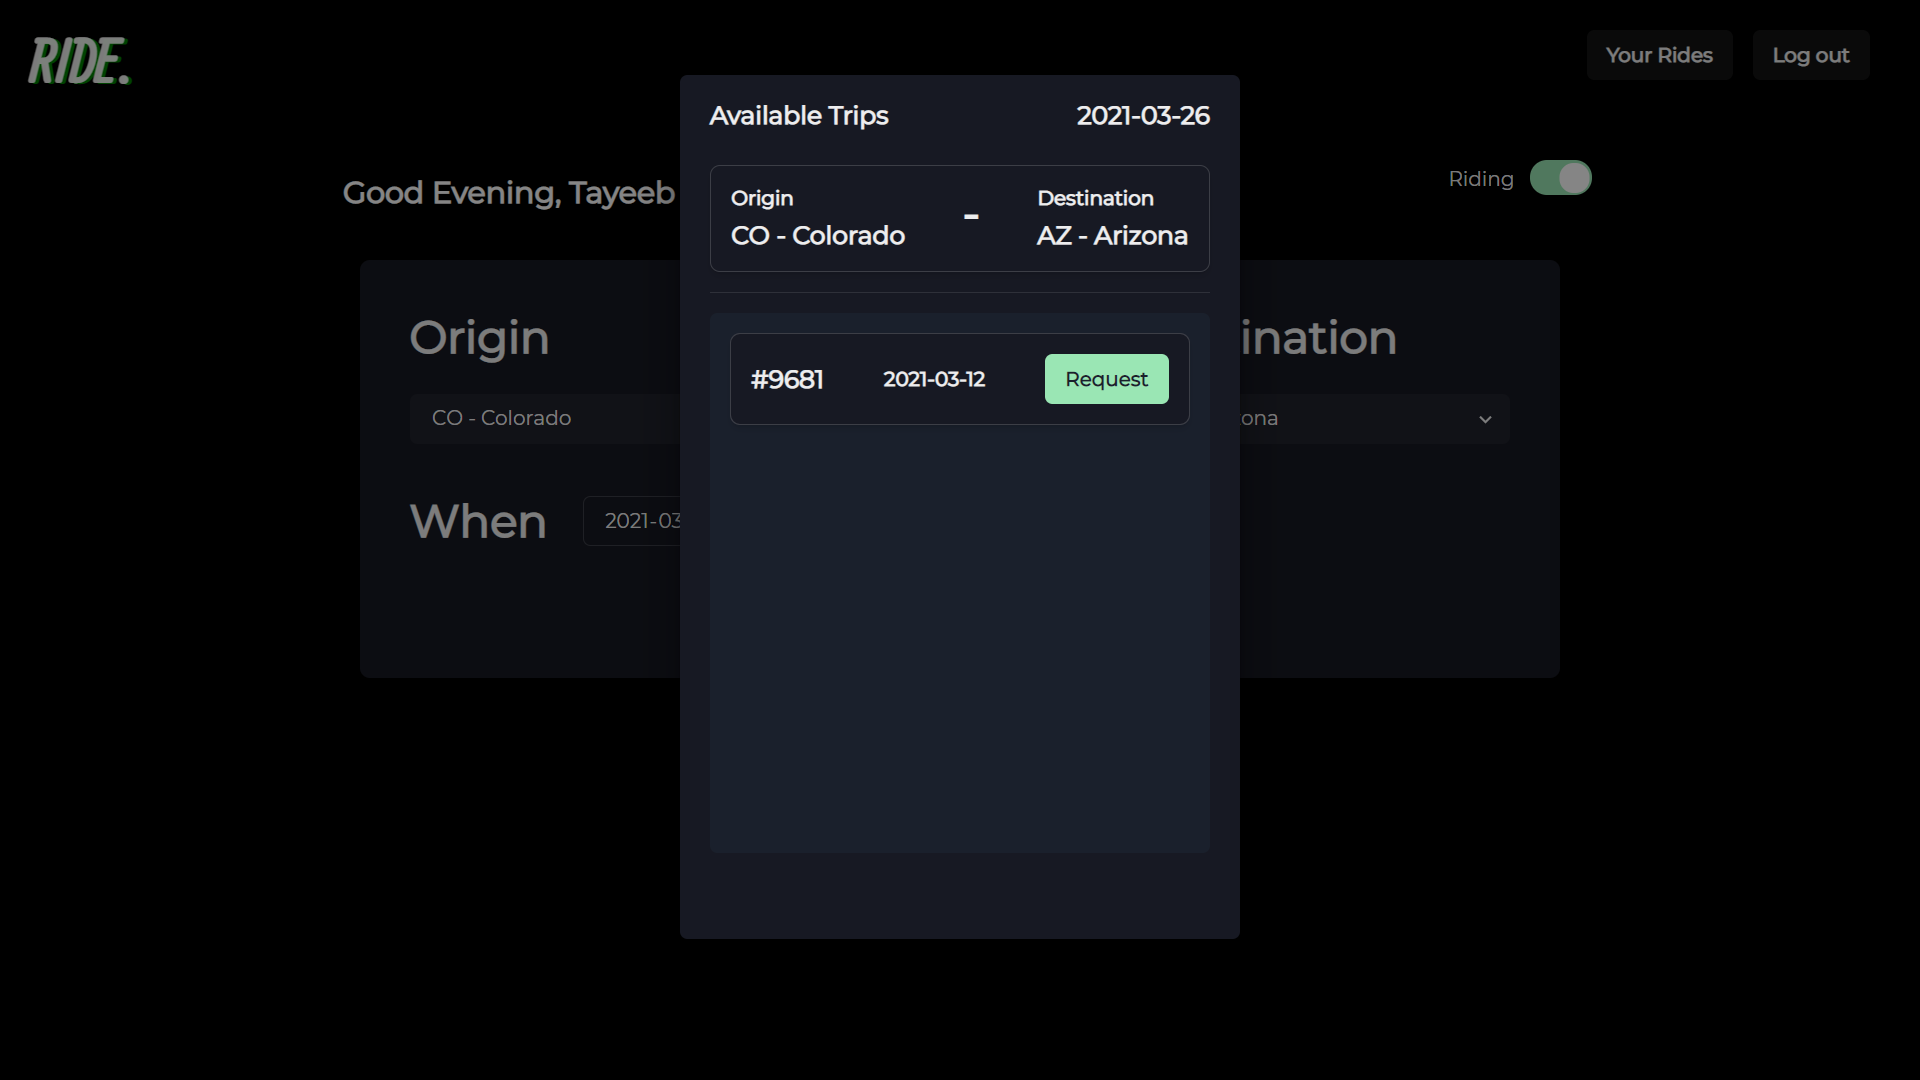Expand the Destination dropdown chevron

coord(1485,419)
